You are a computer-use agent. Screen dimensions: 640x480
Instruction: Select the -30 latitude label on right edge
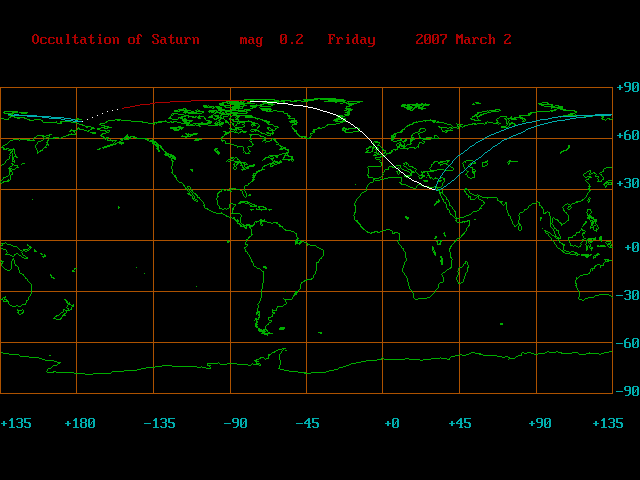626,295
